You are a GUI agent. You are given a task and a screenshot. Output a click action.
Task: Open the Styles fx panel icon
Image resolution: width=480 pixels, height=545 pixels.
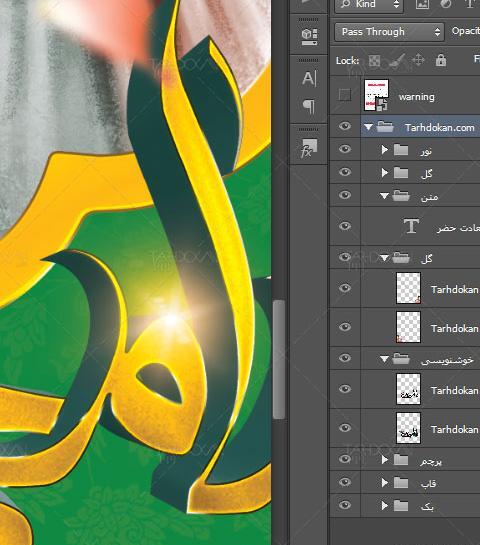(309, 148)
